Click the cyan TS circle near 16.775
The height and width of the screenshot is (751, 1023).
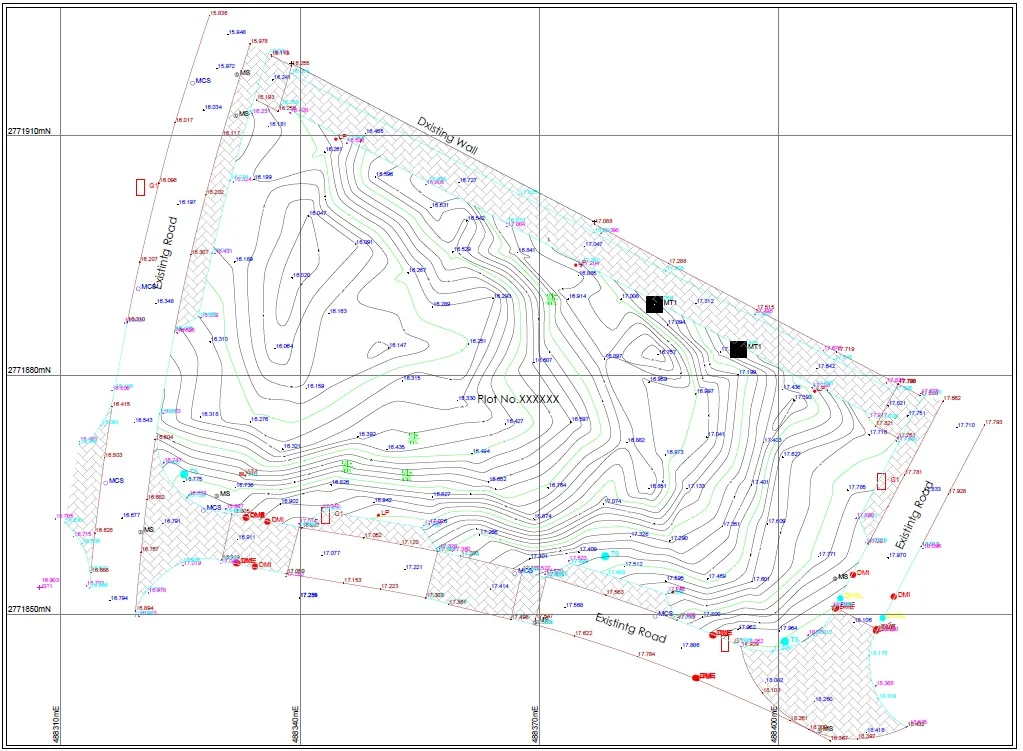coord(184,473)
